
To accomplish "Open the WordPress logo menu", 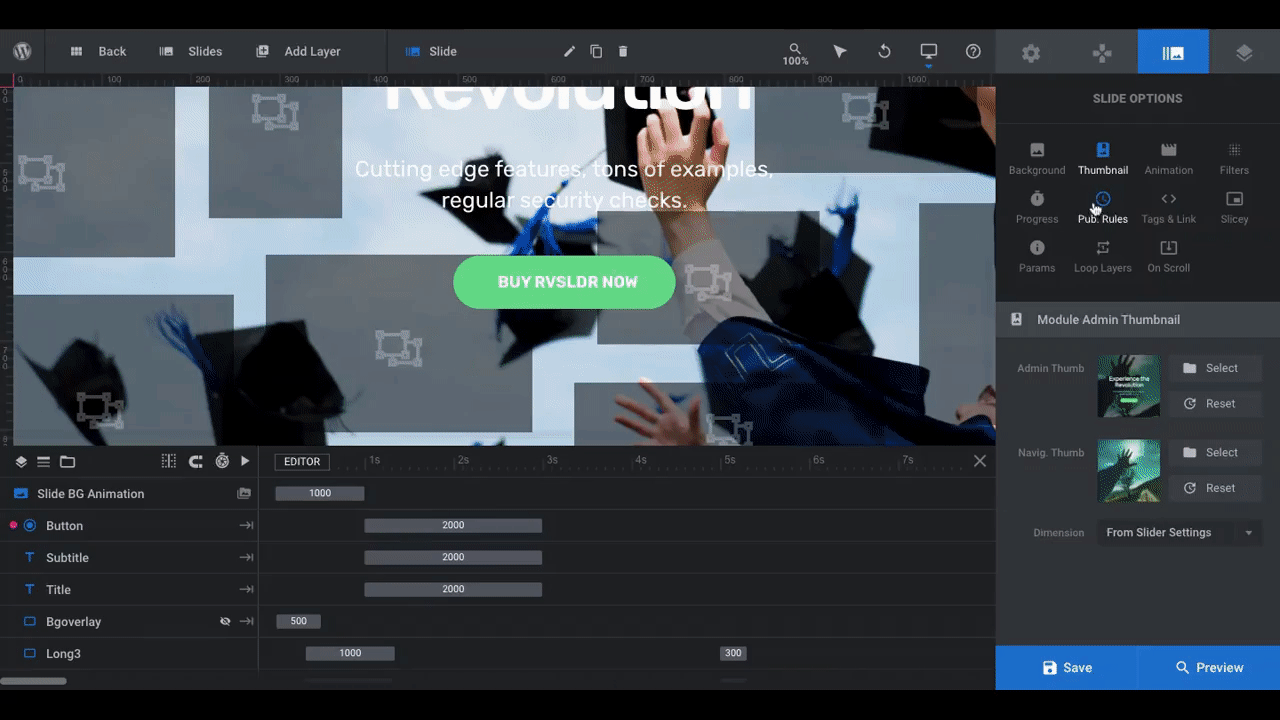I will click(x=22, y=51).
